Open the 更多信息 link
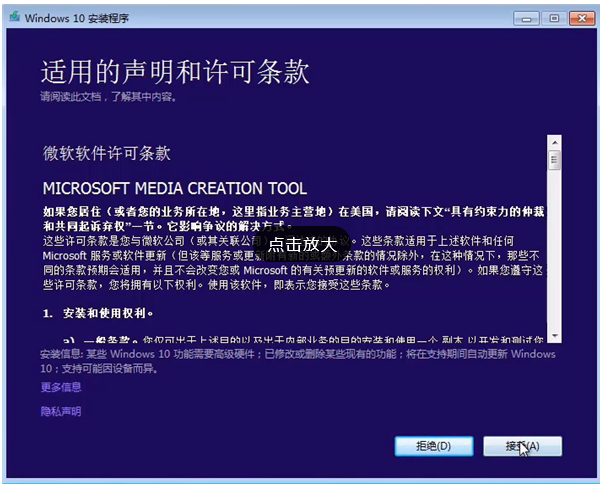Viewport: 600px width, 486px height. [x=61, y=387]
